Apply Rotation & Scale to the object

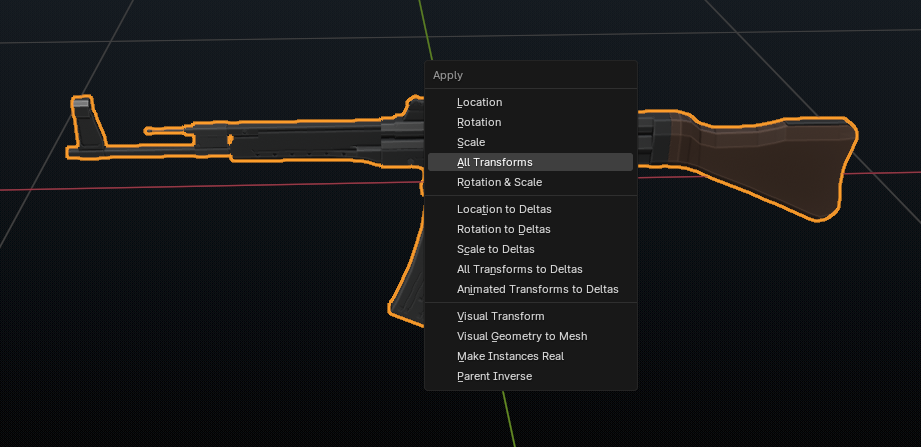pos(499,182)
